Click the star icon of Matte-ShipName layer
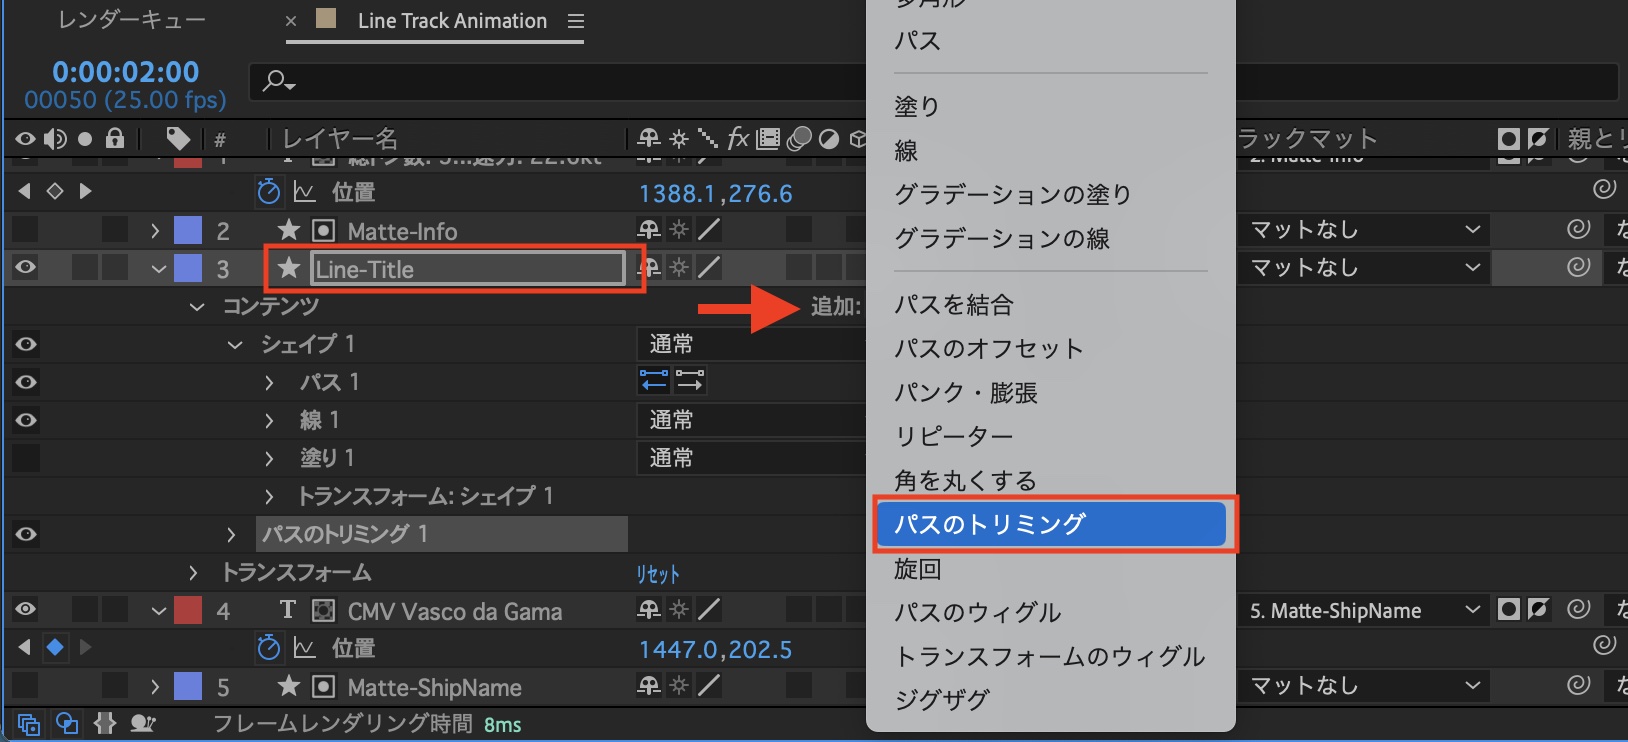Screen dimensions: 1628x742 point(289,686)
